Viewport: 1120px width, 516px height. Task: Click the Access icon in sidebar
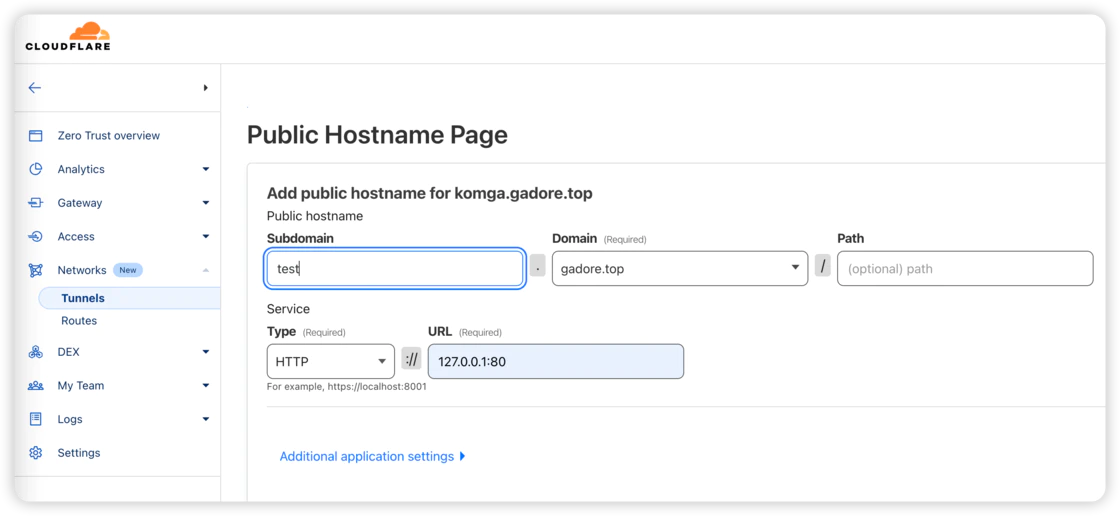[36, 237]
